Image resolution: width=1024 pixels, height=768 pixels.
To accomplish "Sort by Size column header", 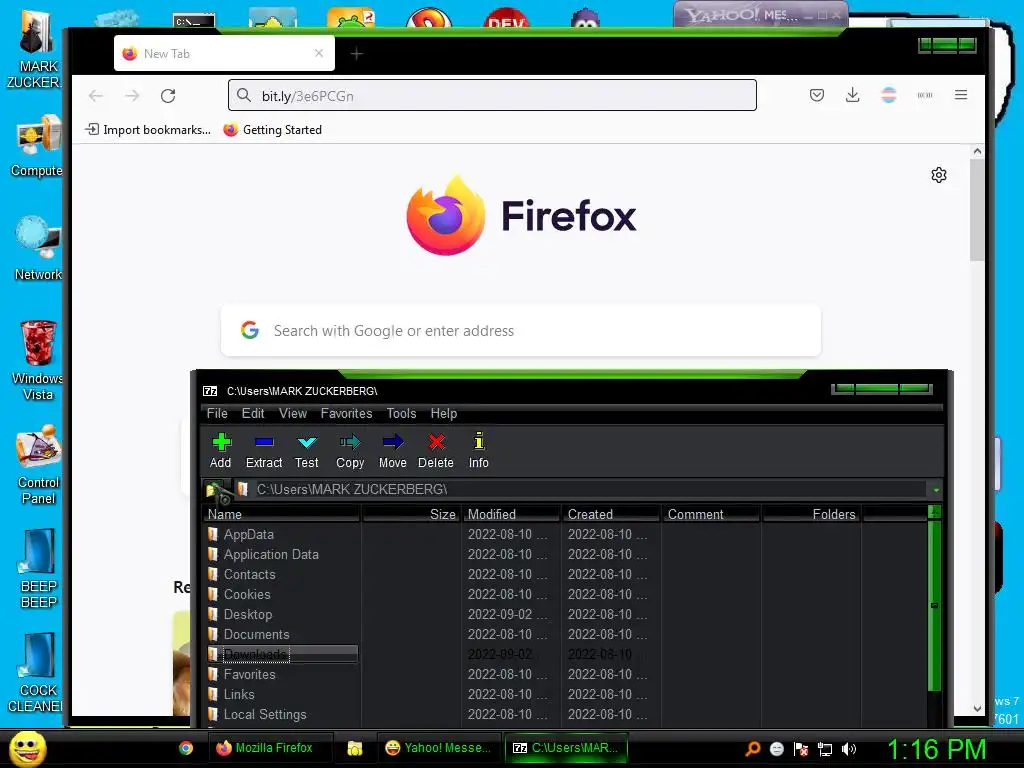I will point(411,515).
